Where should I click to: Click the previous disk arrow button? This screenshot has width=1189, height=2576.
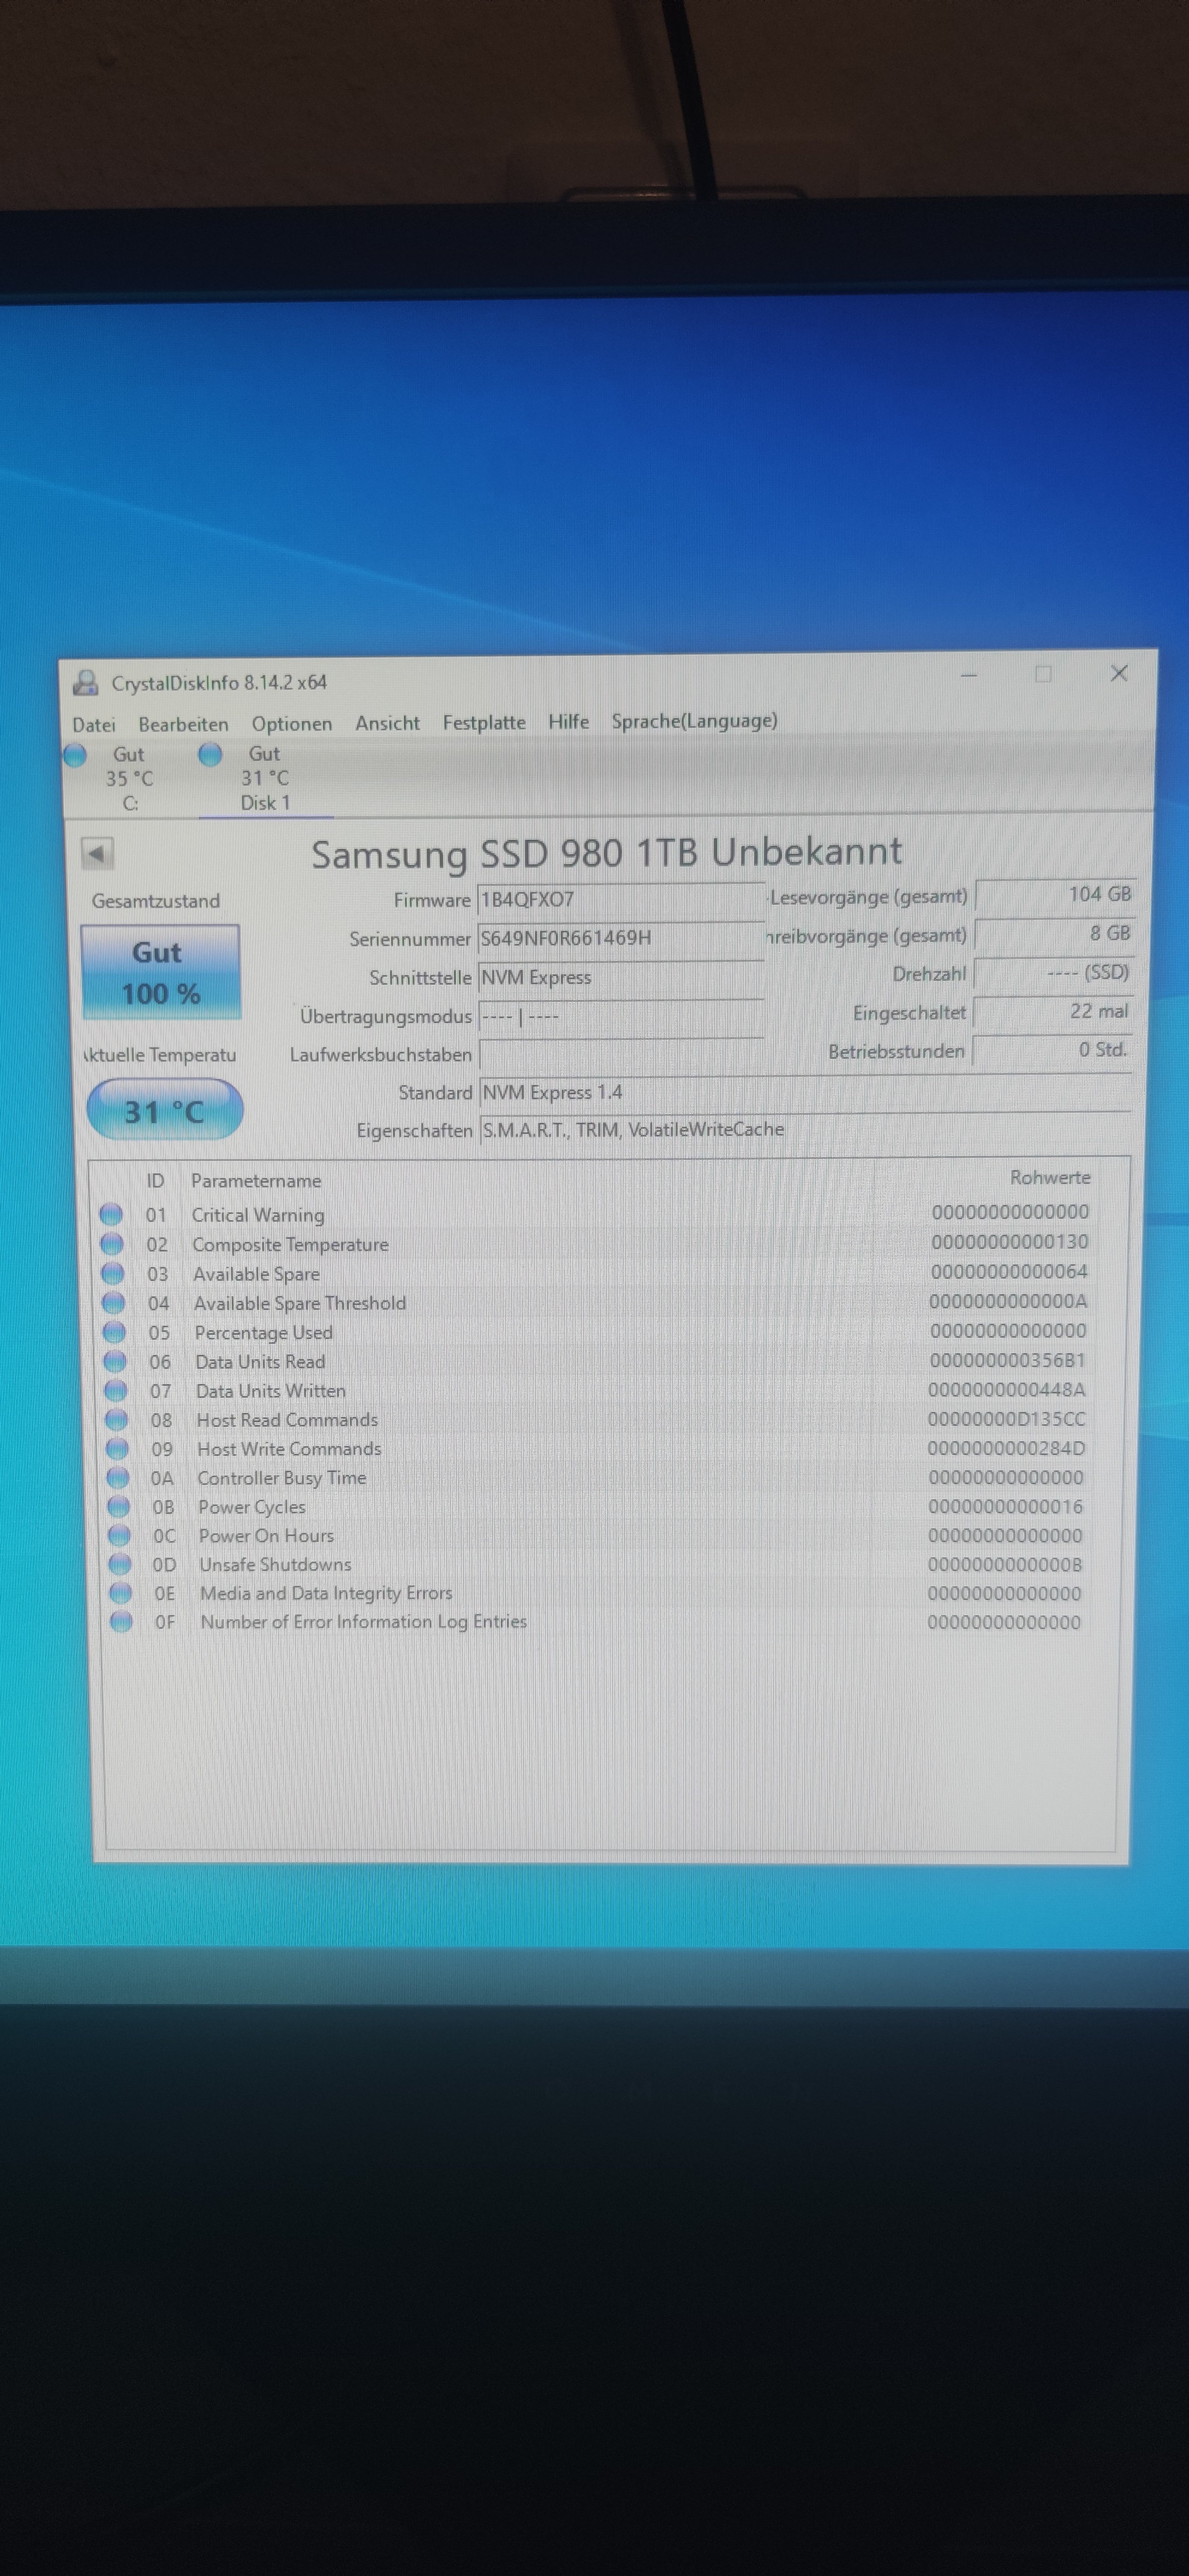click(97, 854)
